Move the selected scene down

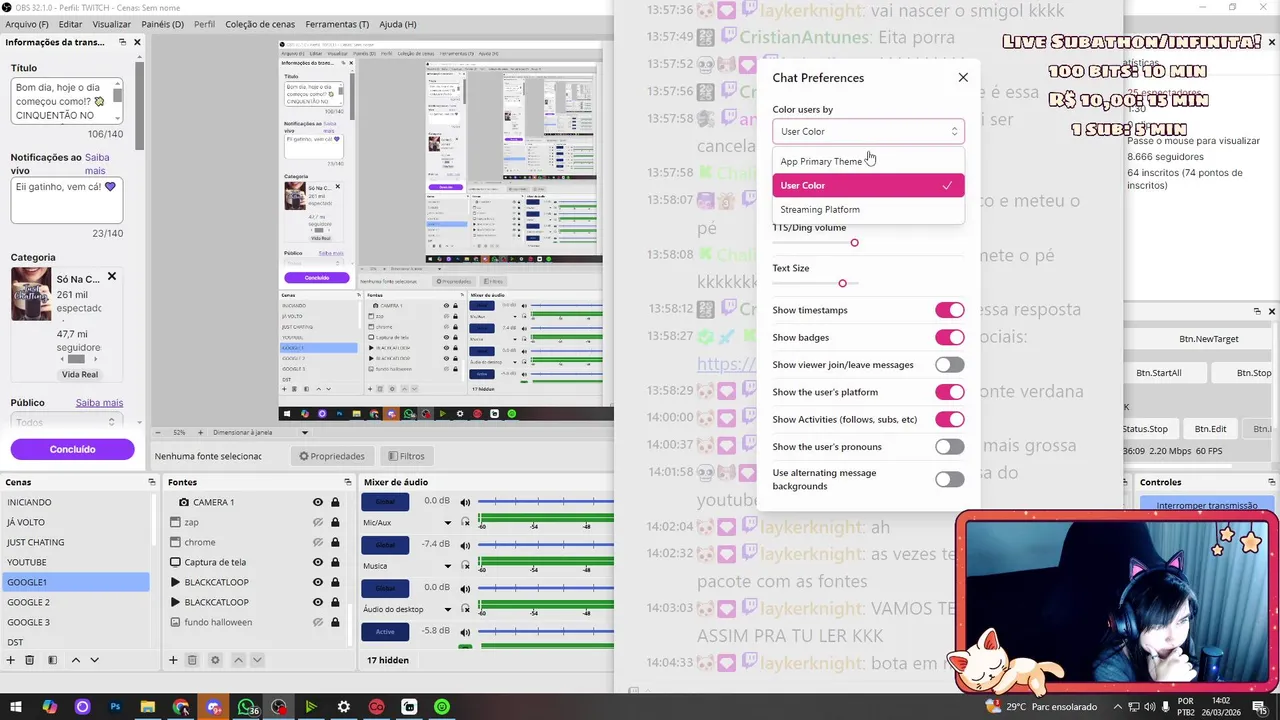pos(94,660)
